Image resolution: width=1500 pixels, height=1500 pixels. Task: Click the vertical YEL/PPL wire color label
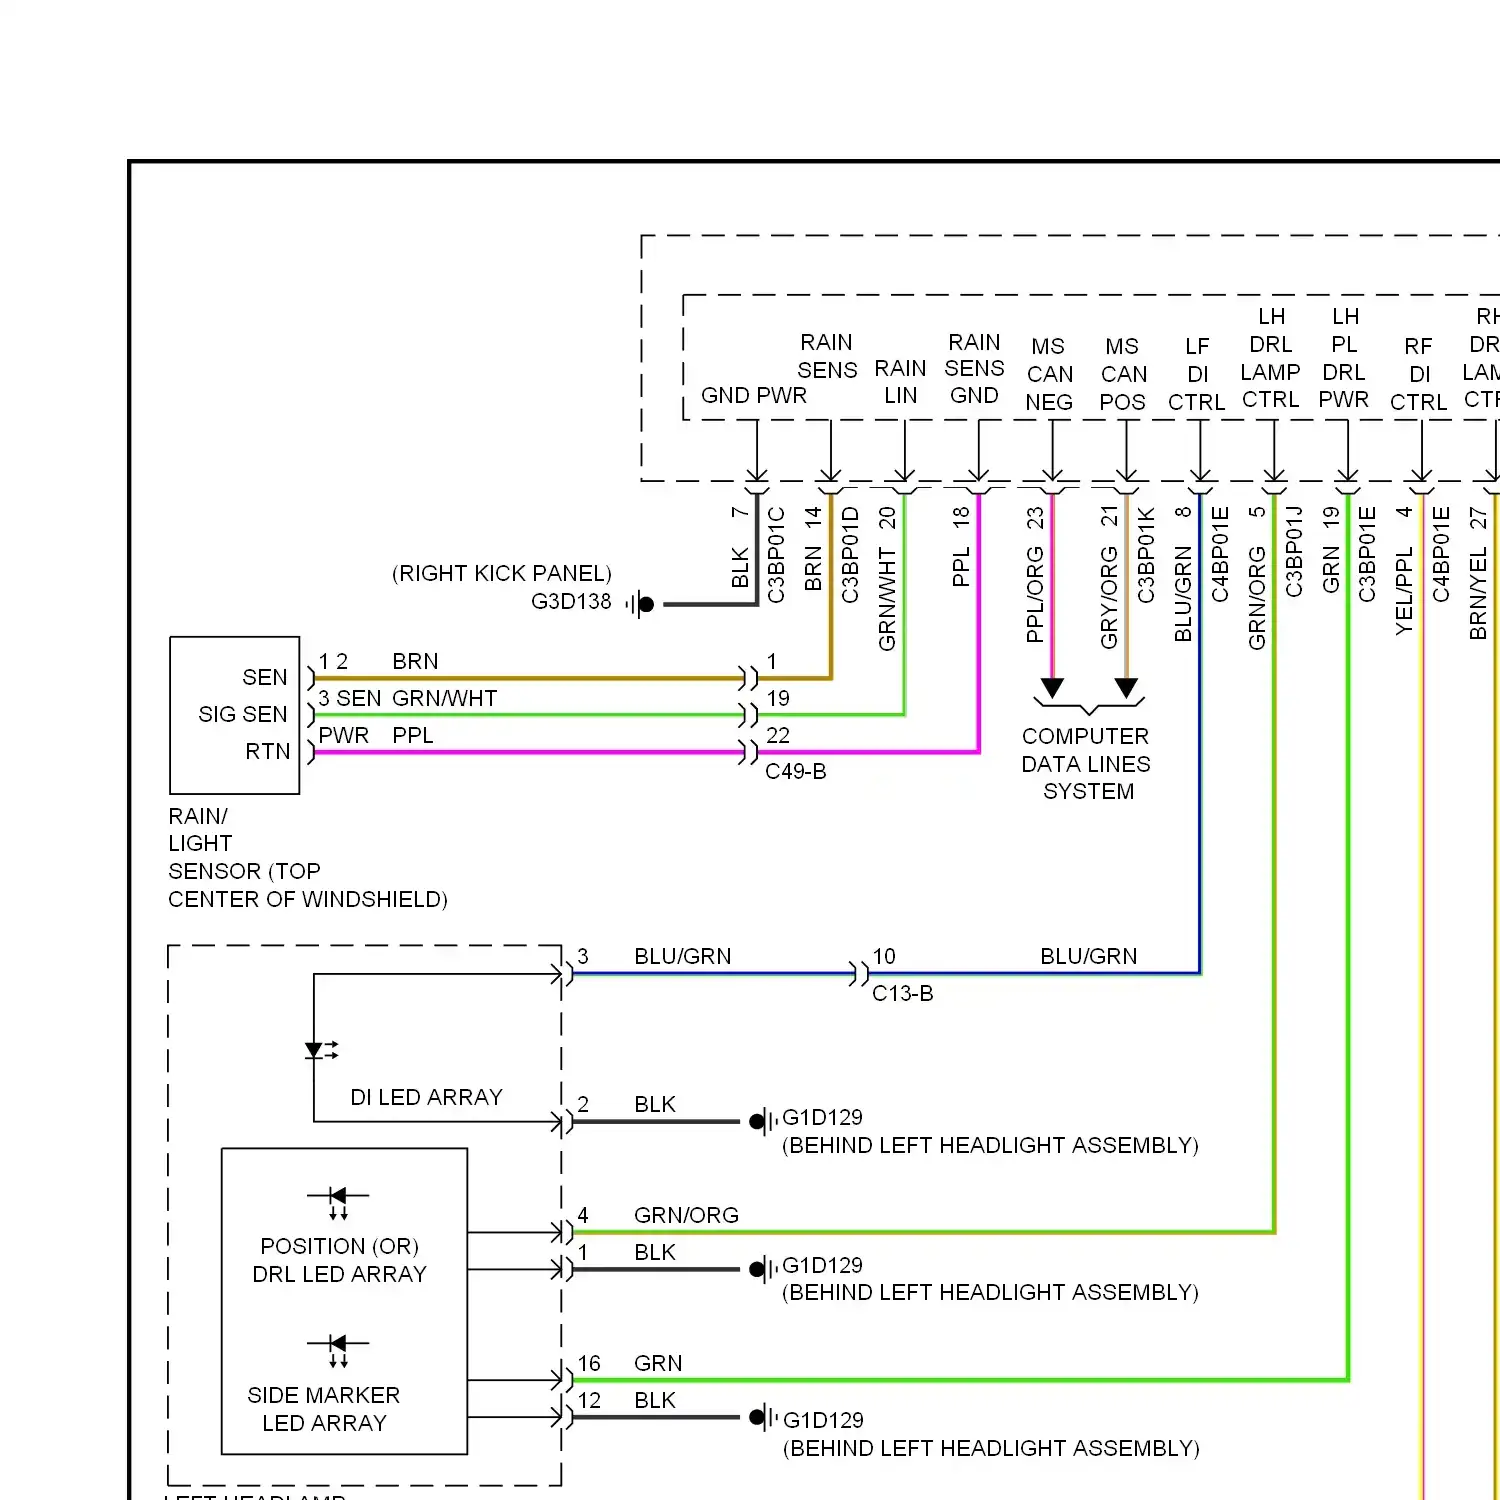click(x=1405, y=590)
